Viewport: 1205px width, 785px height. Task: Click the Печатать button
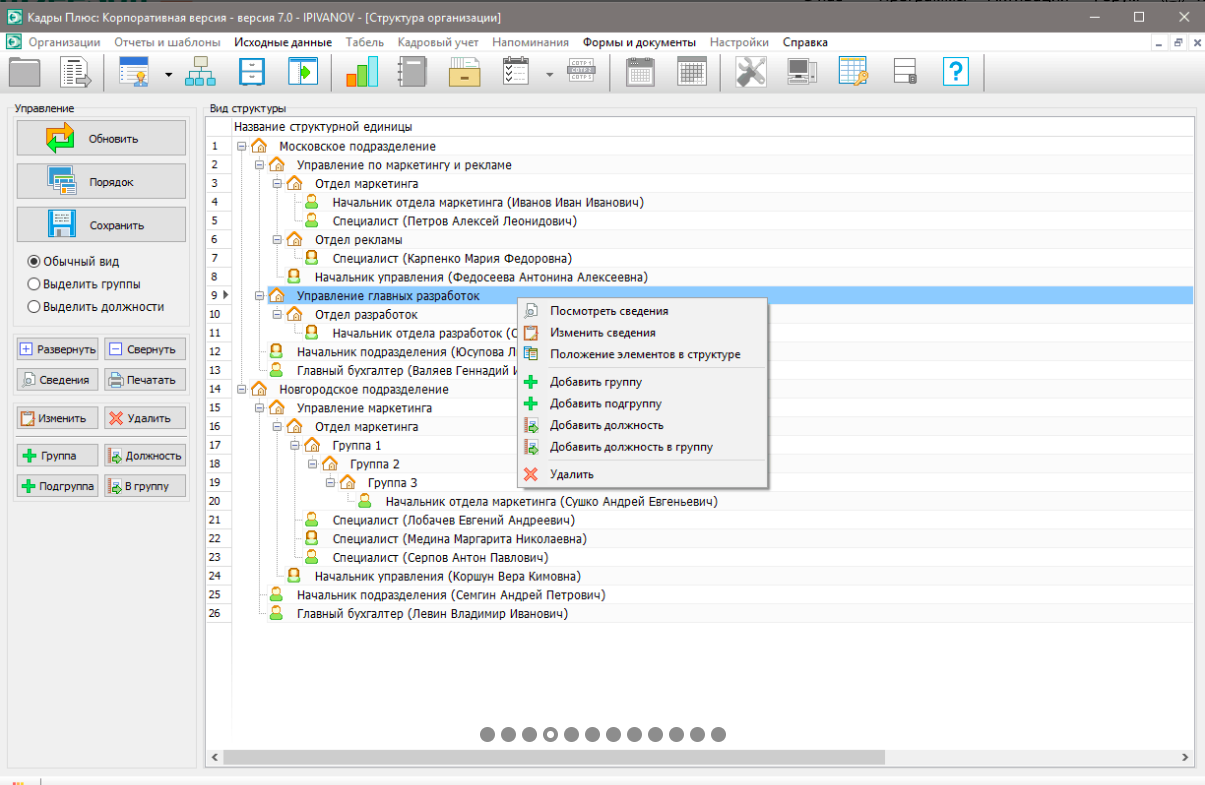tap(145, 380)
